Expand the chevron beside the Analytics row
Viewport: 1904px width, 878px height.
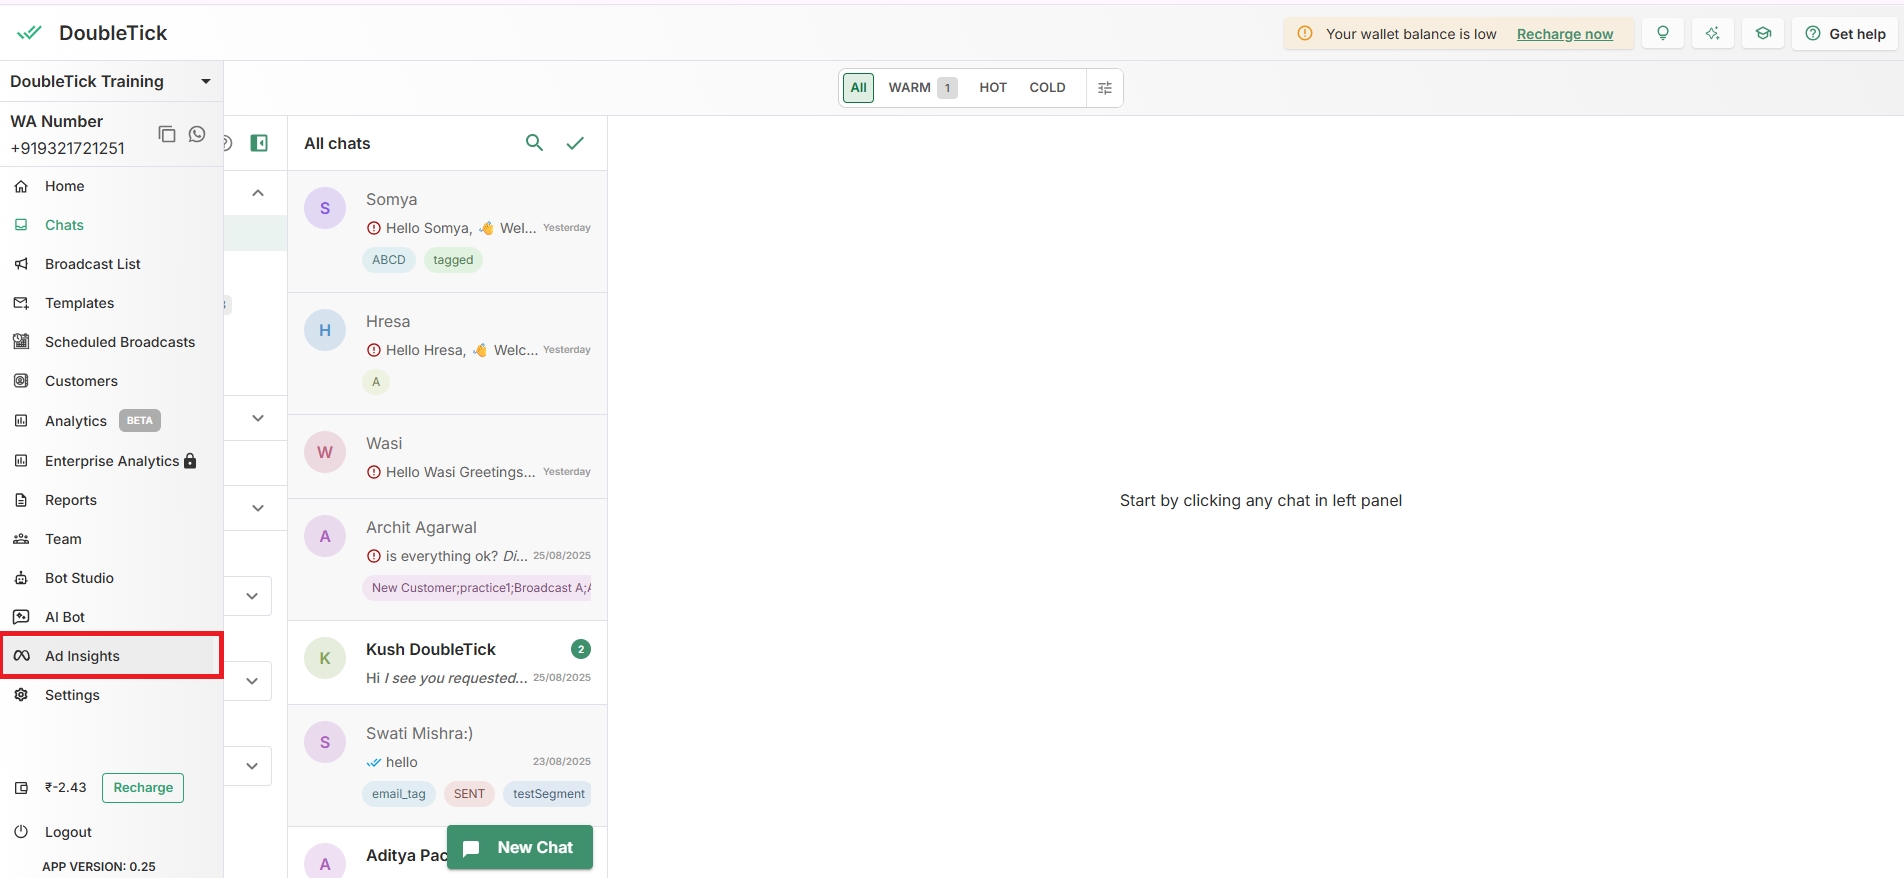(258, 418)
